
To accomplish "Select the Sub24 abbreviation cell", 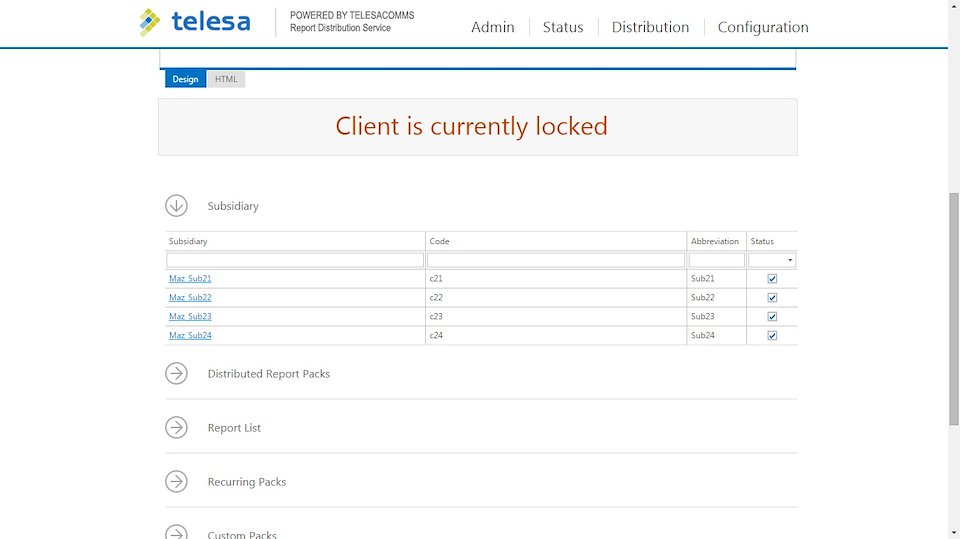I will pos(716,335).
